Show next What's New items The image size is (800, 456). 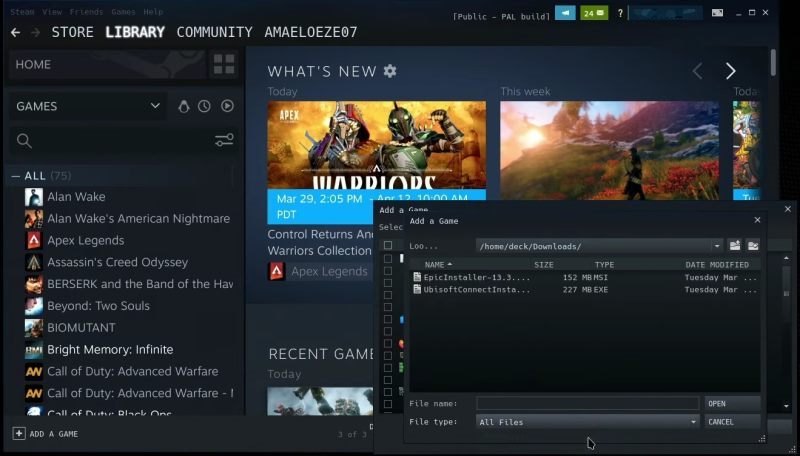731,71
